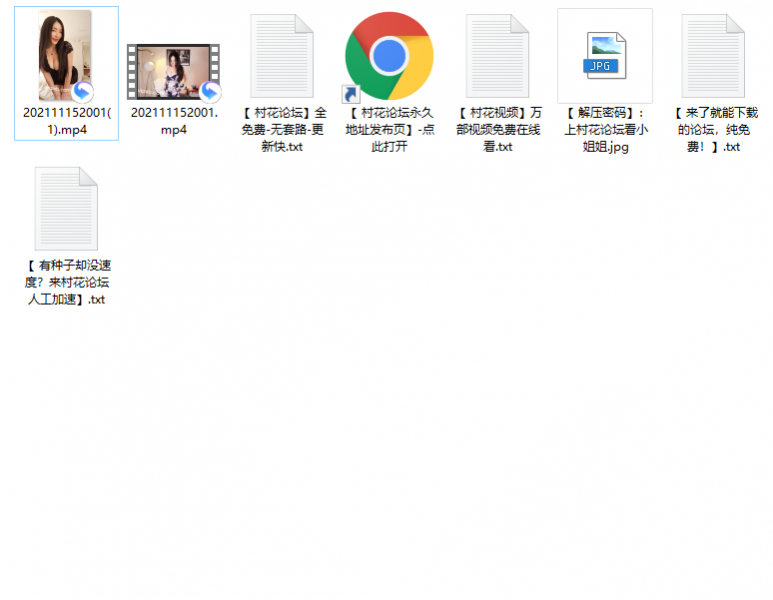The width and height of the screenshot is (773, 600).
Task: Click the 【村花论坛】全免费-无套路-更新快.txt file name
Action: point(281,130)
